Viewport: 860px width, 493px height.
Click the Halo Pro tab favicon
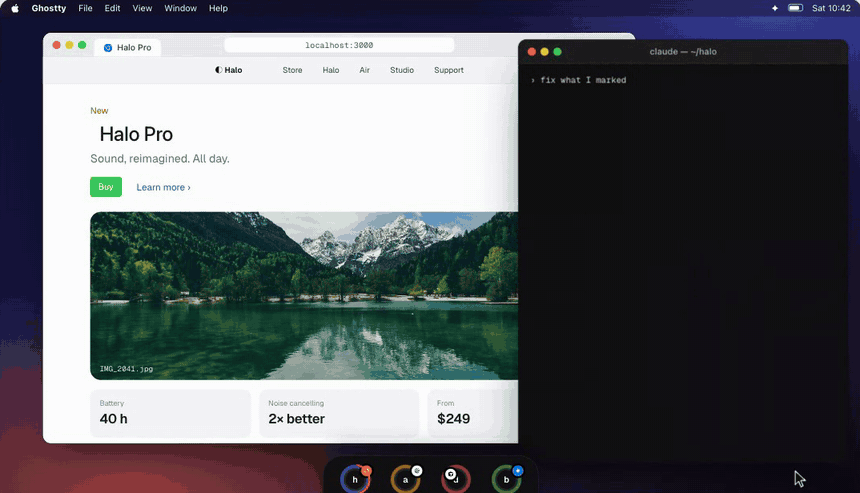pyautogui.click(x=108, y=48)
